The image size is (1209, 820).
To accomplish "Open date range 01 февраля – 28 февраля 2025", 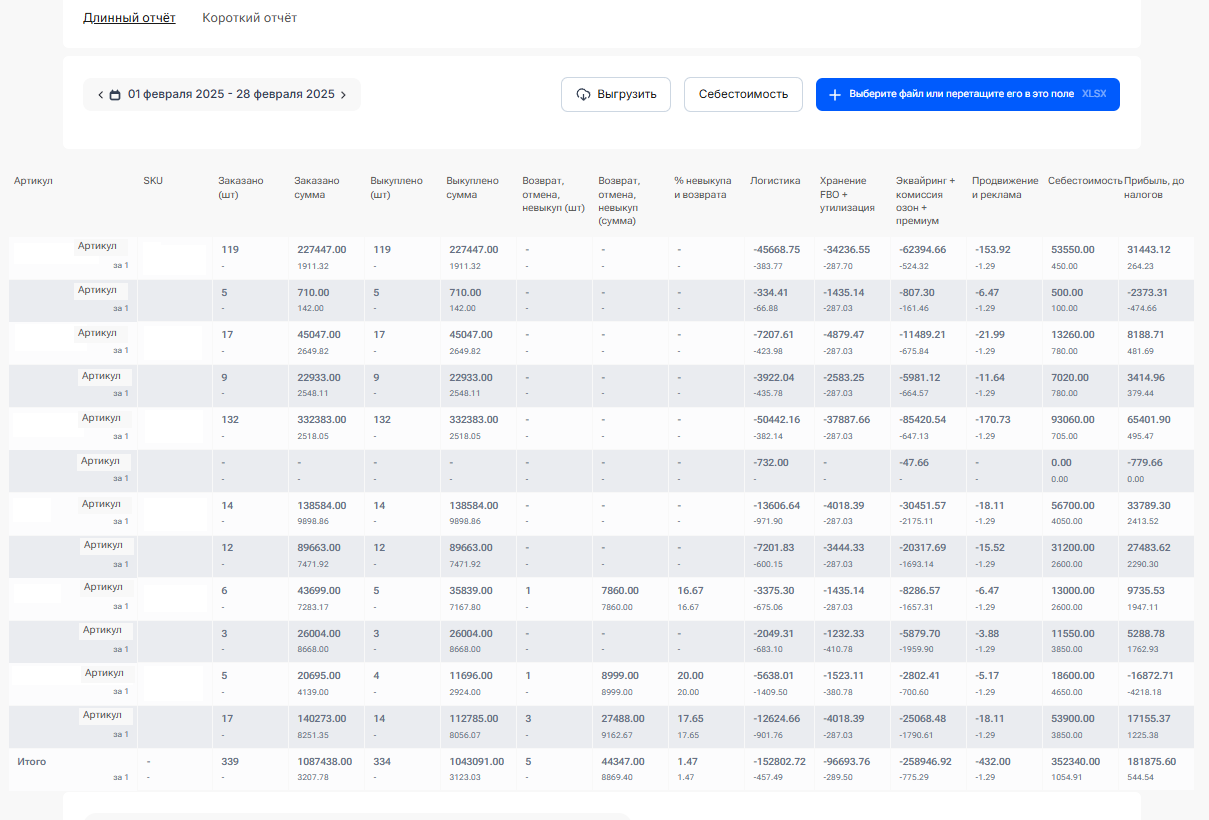I will click(231, 95).
